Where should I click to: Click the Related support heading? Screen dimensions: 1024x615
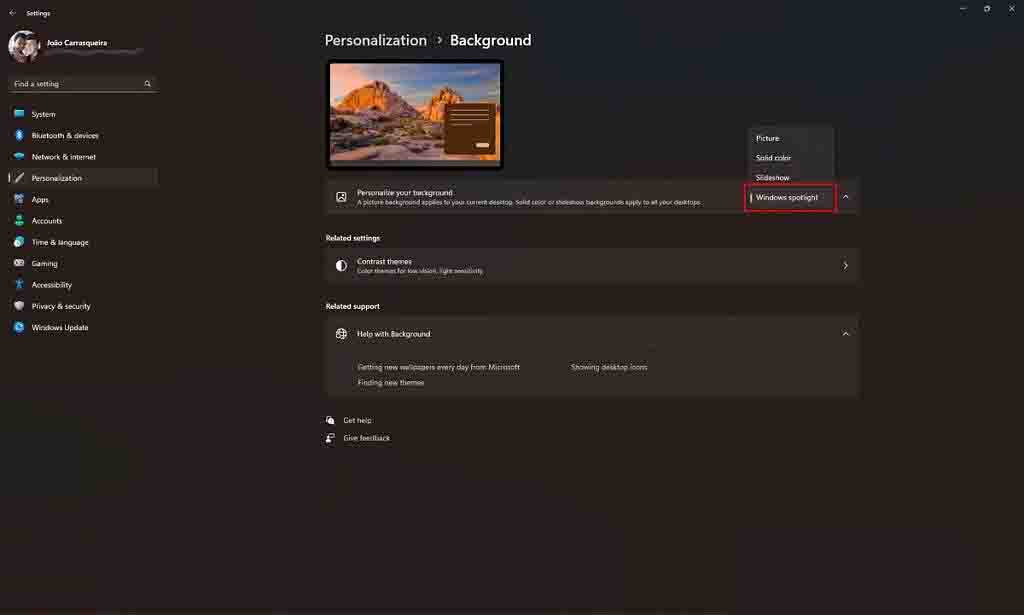tap(353, 306)
